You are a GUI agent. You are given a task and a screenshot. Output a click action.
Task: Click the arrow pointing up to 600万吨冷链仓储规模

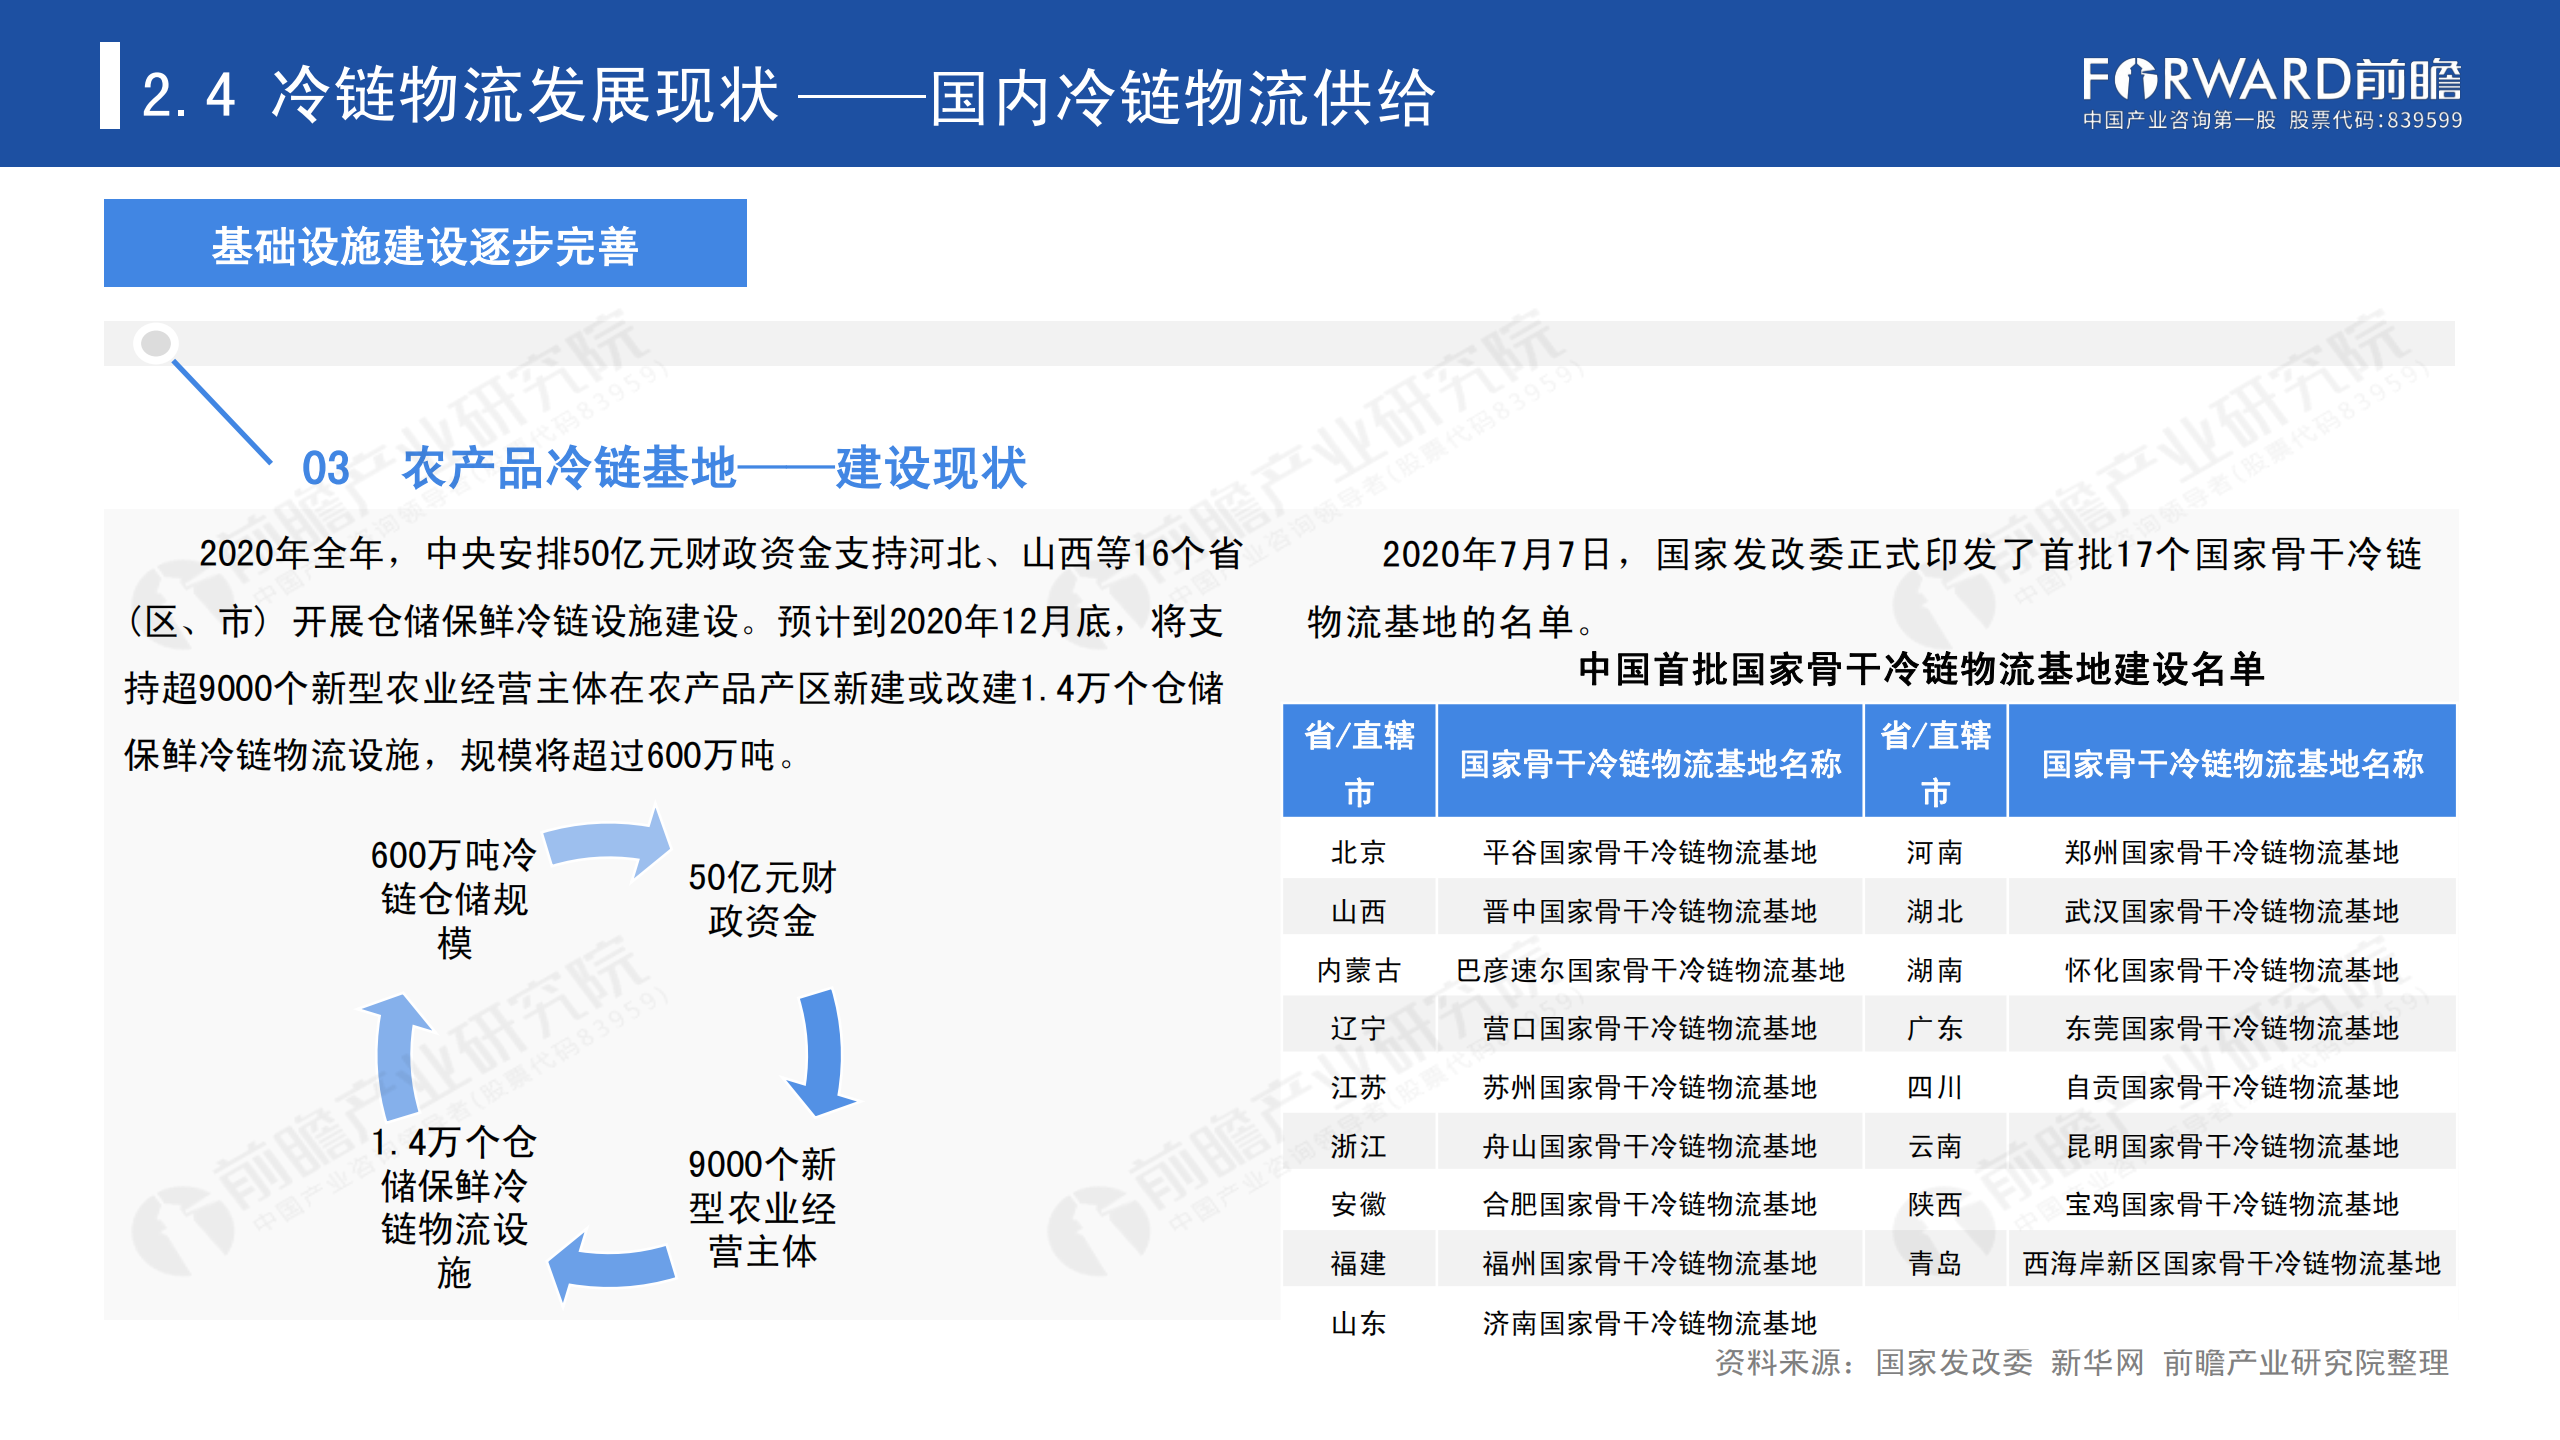coord(398,1056)
